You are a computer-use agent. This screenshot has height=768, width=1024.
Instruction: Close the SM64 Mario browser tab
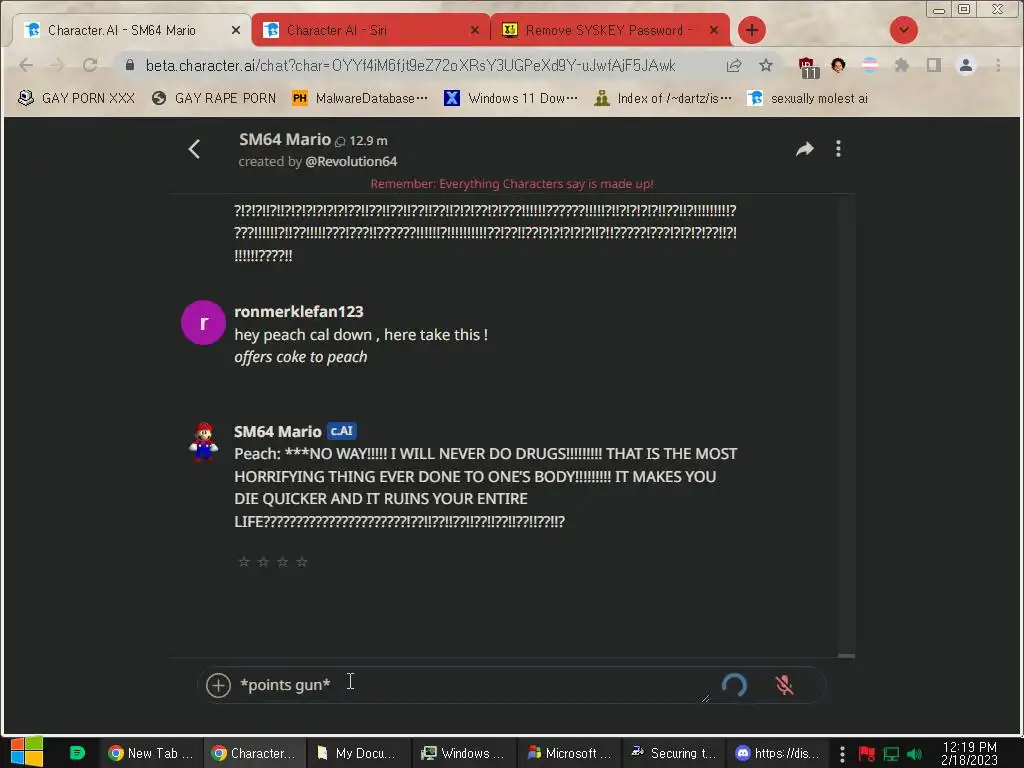pyautogui.click(x=236, y=30)
